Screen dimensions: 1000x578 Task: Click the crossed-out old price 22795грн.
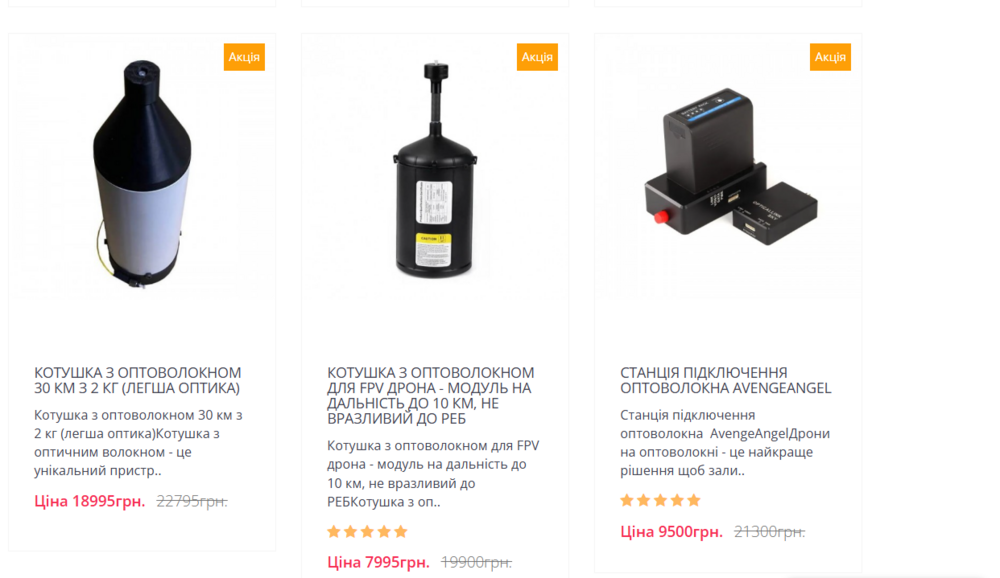192,501
